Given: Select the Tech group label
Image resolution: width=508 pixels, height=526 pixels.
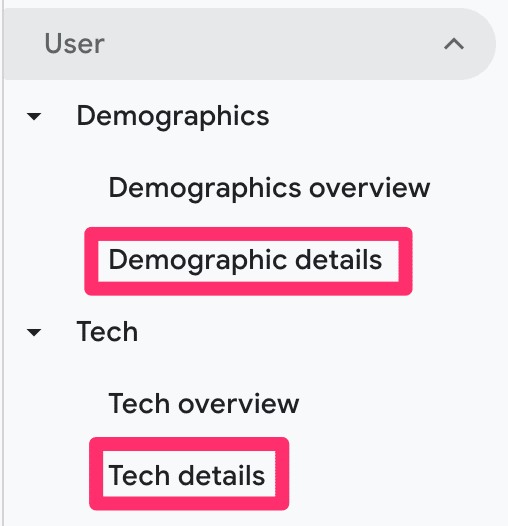Looking at the screenshot, I should coord(107,331).
